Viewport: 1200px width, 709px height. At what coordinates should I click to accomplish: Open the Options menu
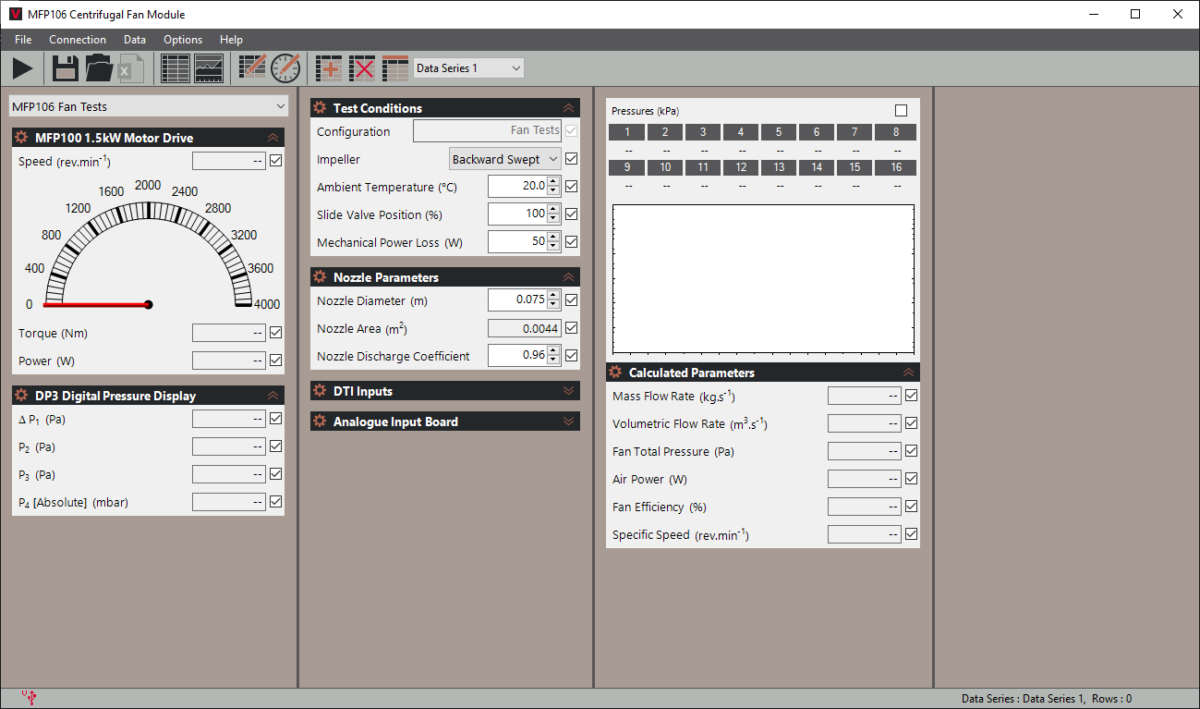point(183,40)
